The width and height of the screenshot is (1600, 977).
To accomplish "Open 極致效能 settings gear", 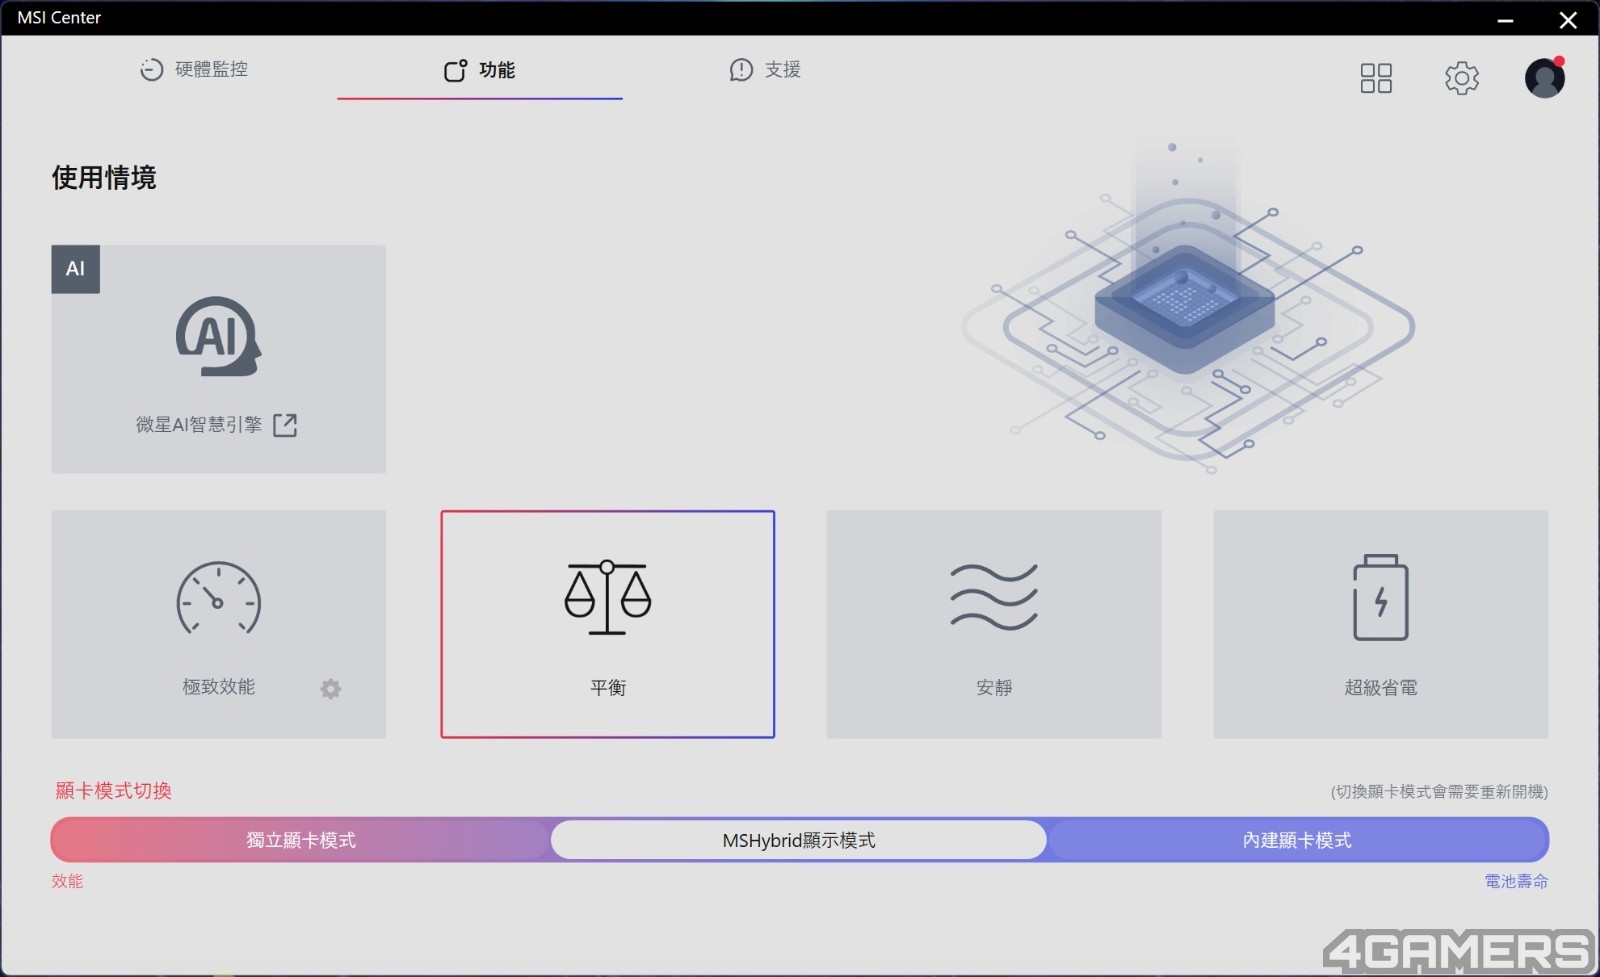I will click(x=331, y=689).
